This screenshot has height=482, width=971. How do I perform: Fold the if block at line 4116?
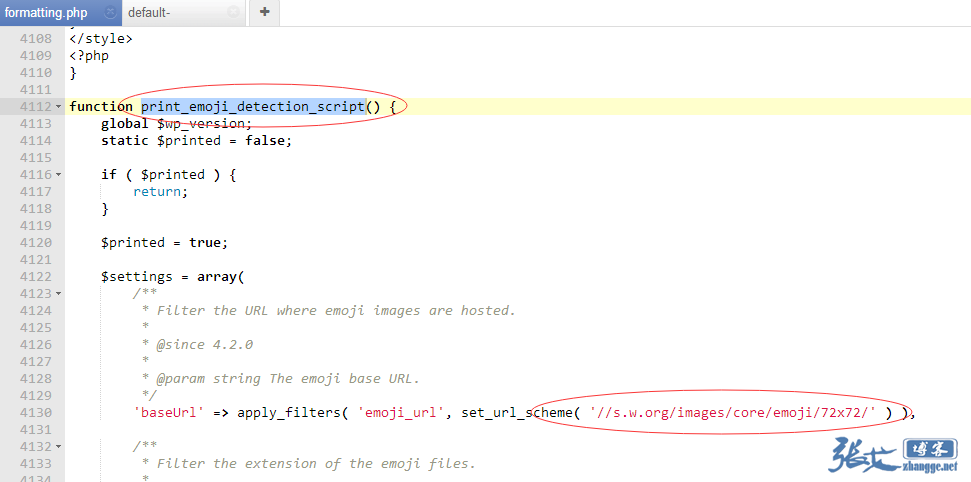tap(58, 175)
